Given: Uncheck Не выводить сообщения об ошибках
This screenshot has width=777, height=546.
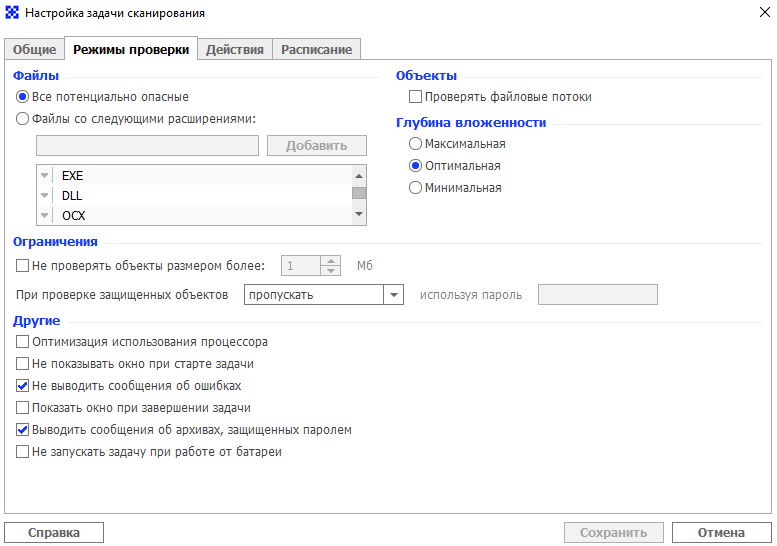Looking at the screenshot, I should (22, 385).
